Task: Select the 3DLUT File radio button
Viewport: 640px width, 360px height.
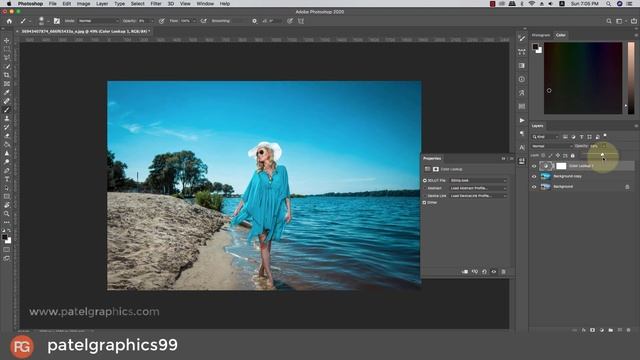Action: (424, 180)
